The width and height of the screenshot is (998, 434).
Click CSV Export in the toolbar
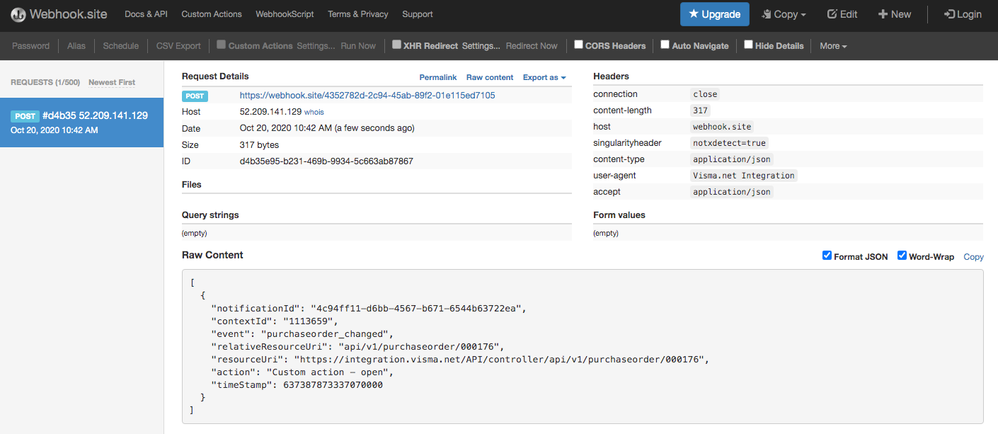(178, 46)
